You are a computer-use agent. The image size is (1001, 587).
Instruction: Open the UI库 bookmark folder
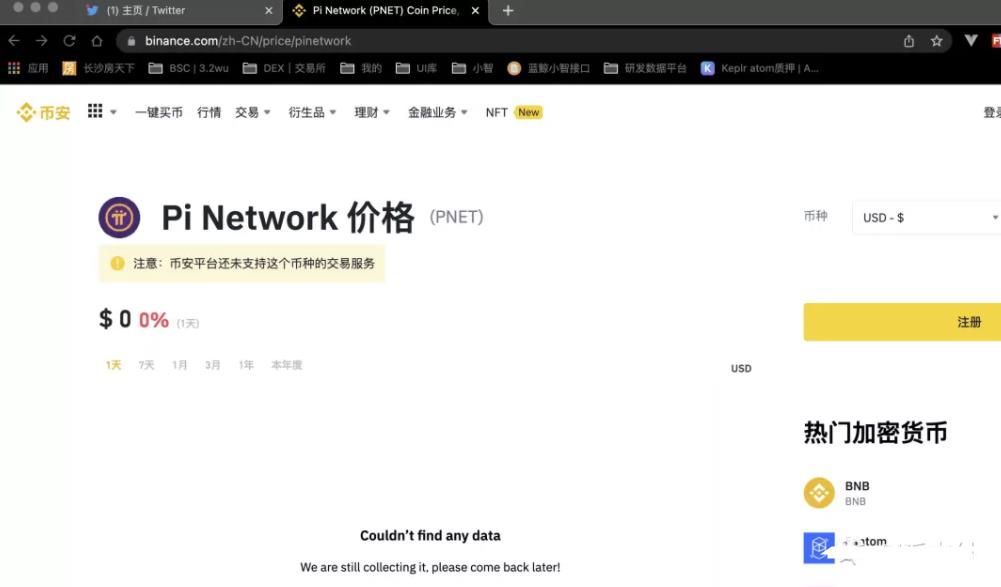[416, 68]
